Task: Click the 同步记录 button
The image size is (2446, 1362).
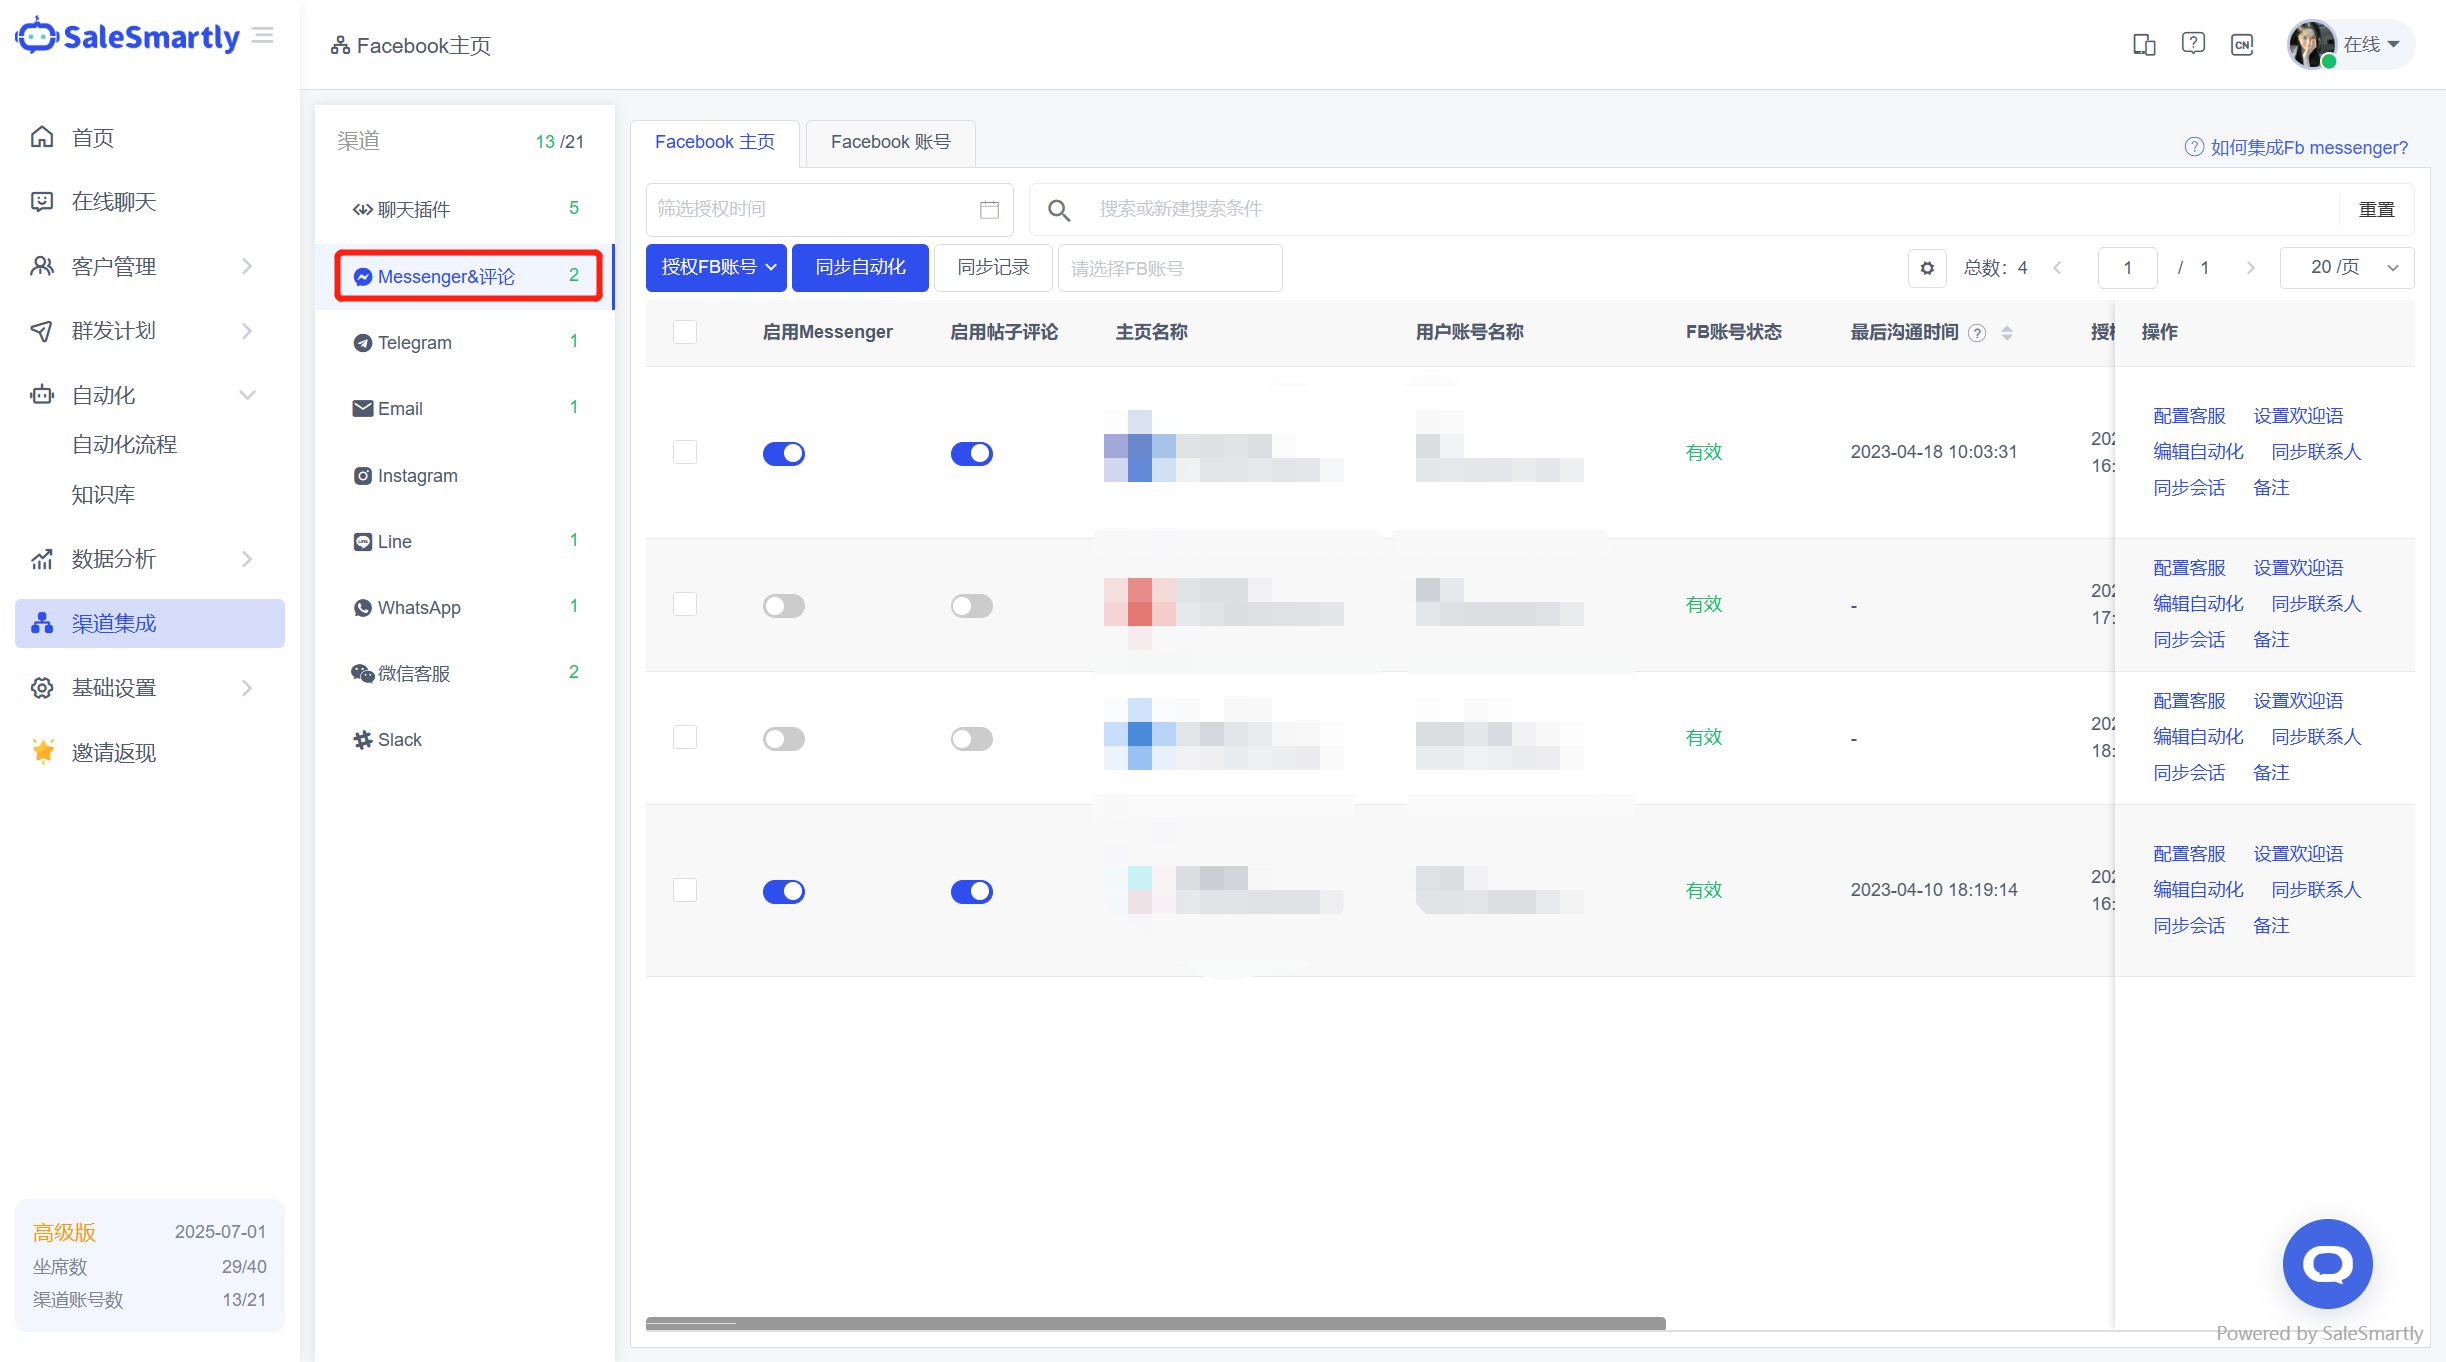Action: point(993,268)
